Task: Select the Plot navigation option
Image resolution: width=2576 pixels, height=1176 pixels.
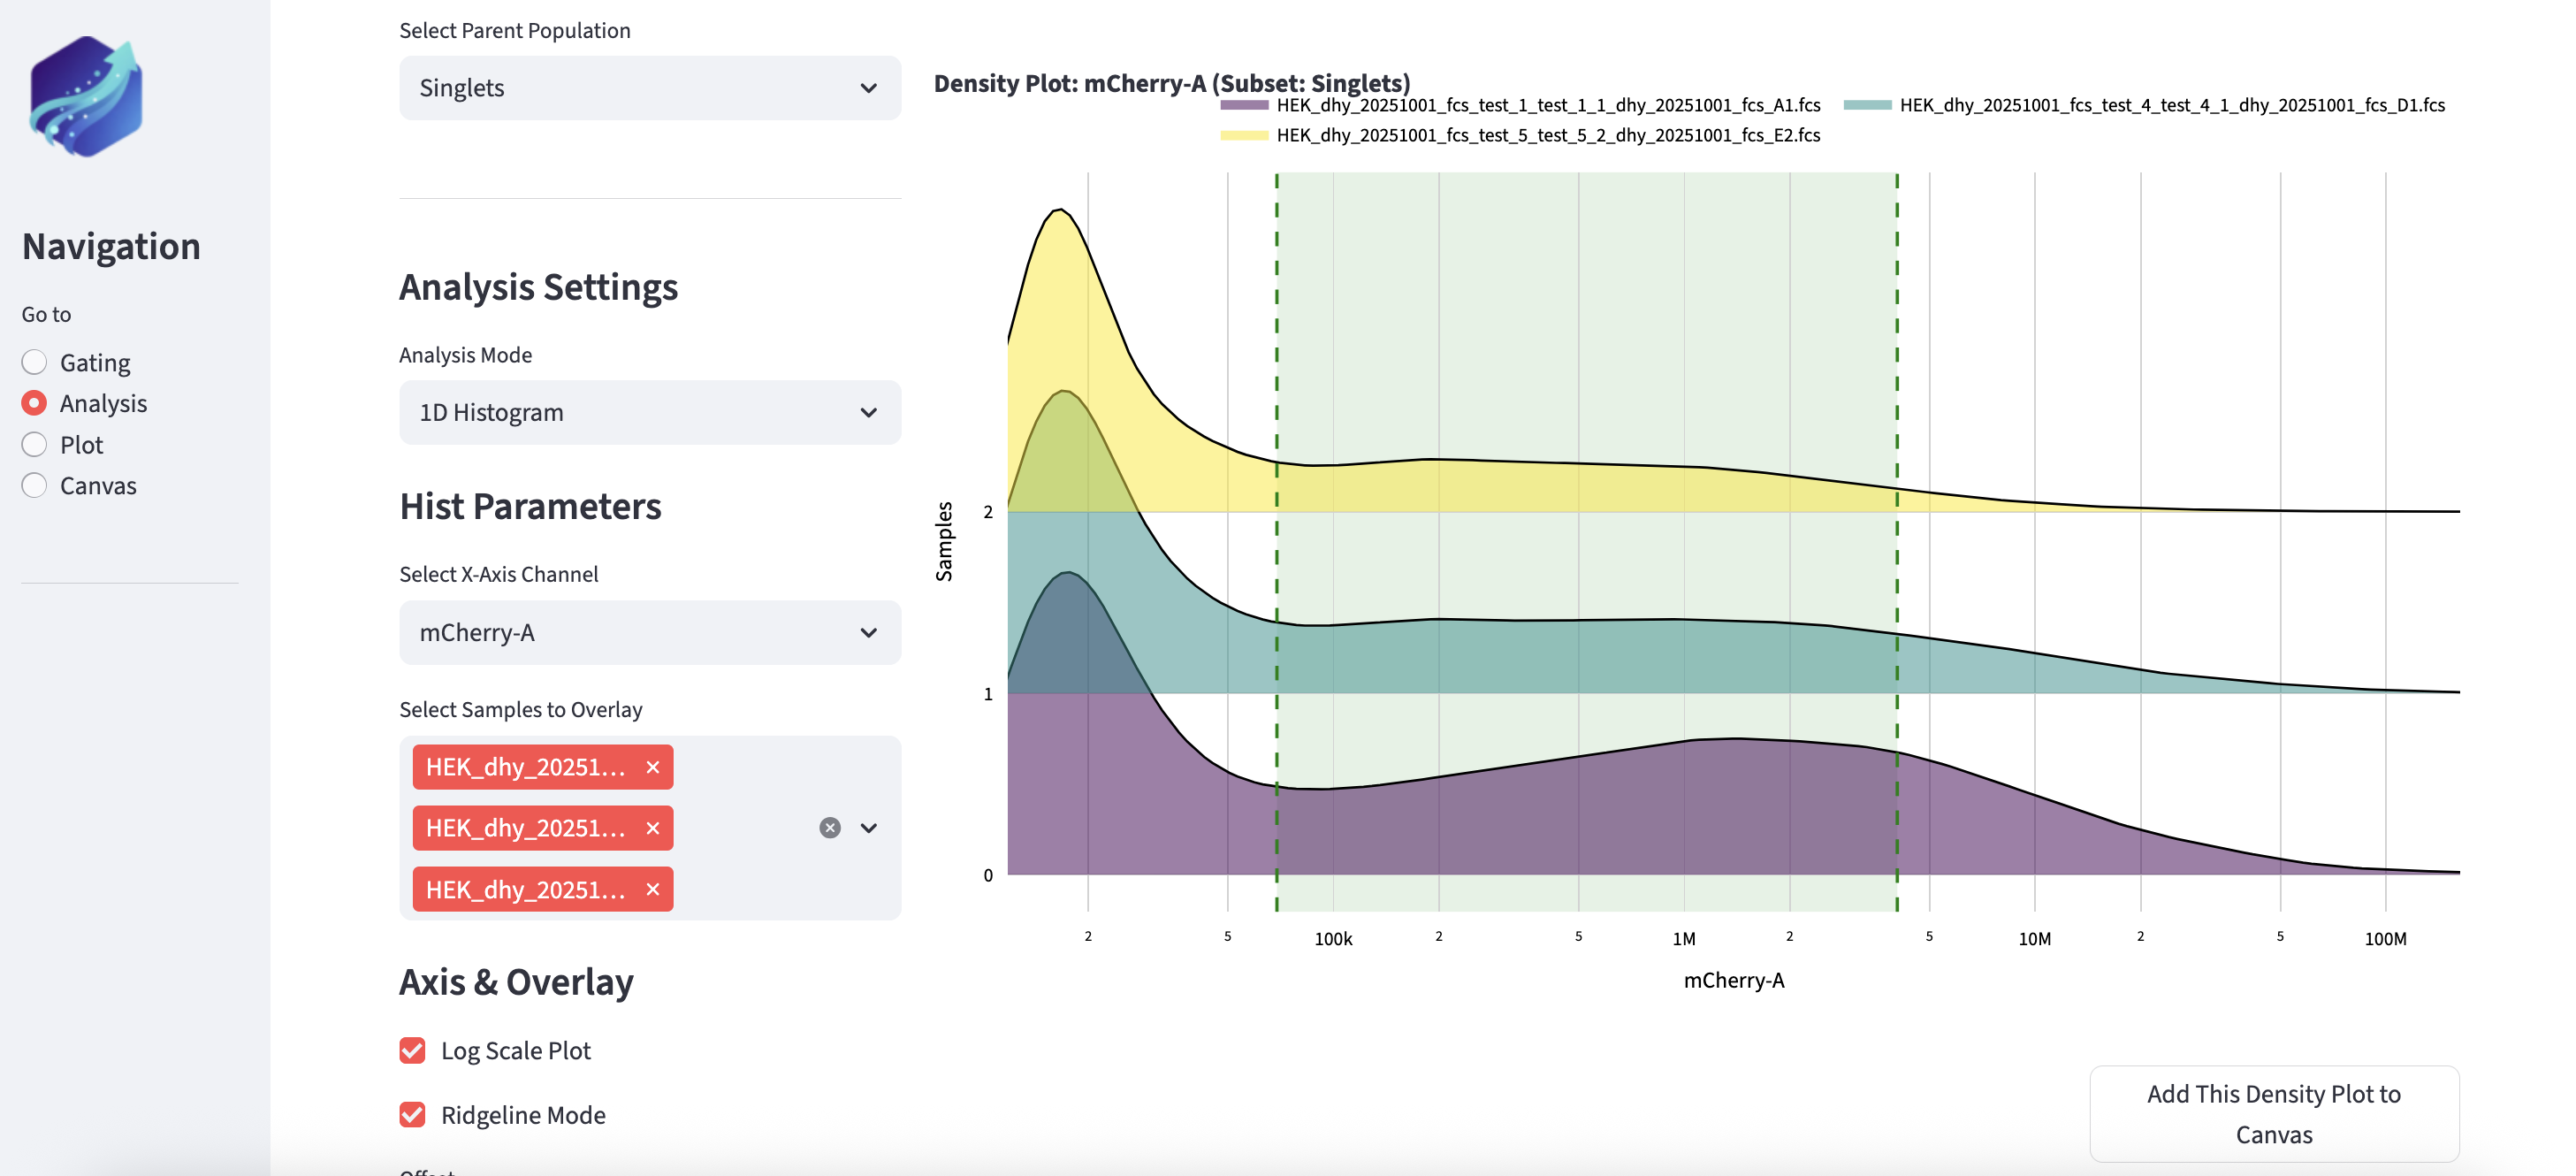Action: tap(35, 445)
